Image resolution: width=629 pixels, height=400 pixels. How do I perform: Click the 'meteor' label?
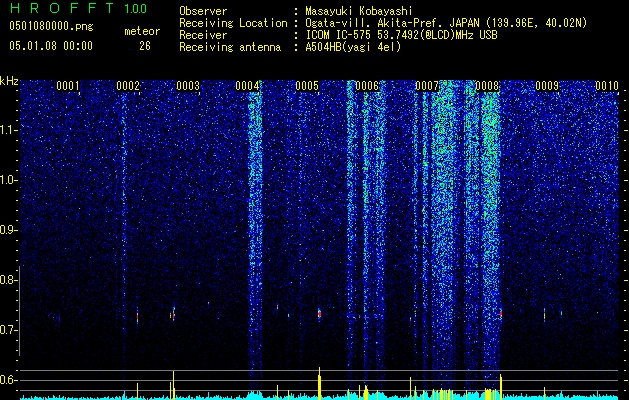(142, 31)
